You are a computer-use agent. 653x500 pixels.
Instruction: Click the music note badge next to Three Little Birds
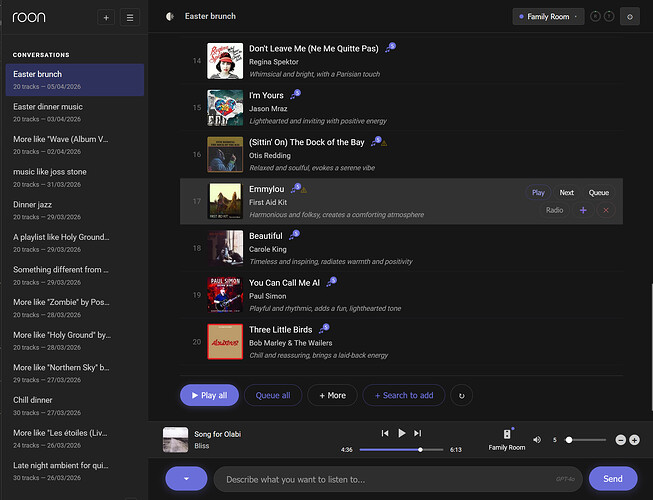324,328
